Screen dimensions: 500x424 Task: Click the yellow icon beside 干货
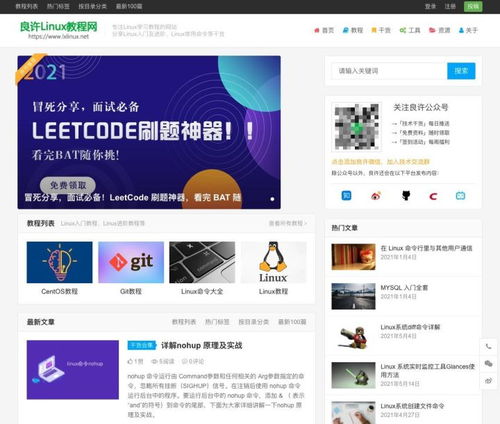pyautogui.click(x=374, y=30)
